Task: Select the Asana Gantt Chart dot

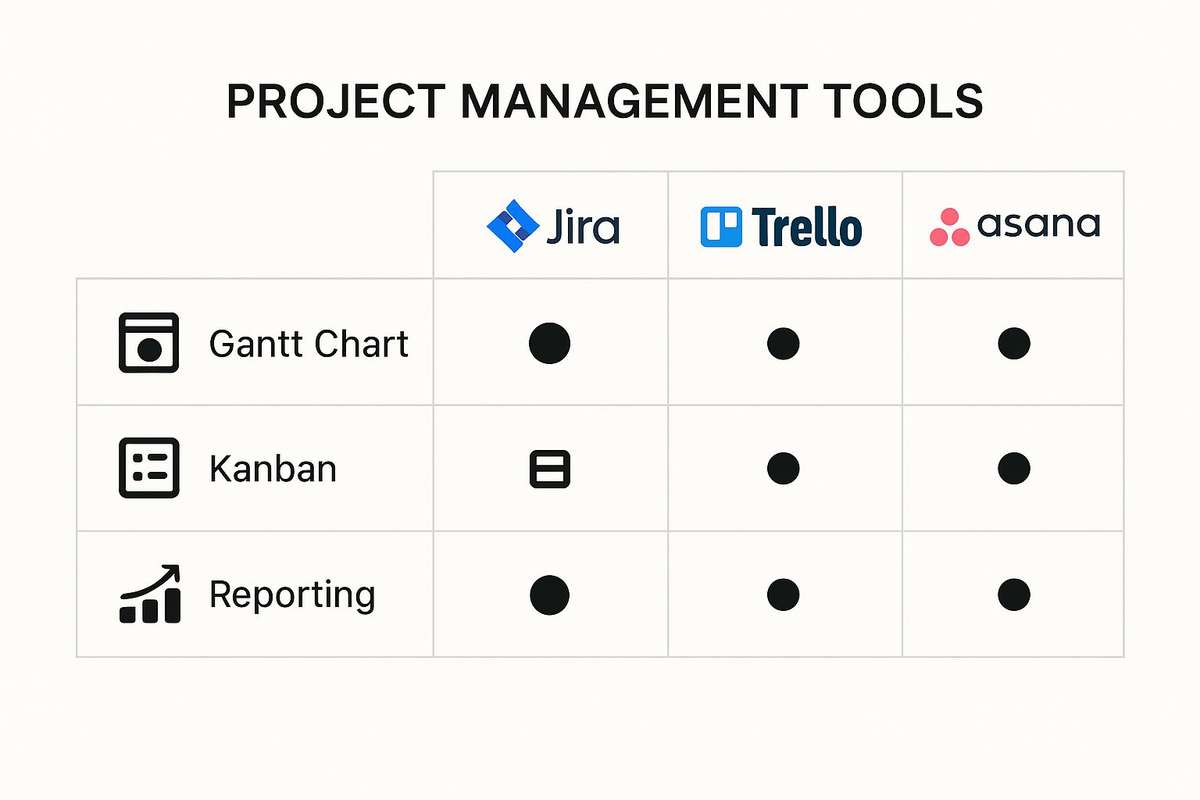Action: point(1013,343)
